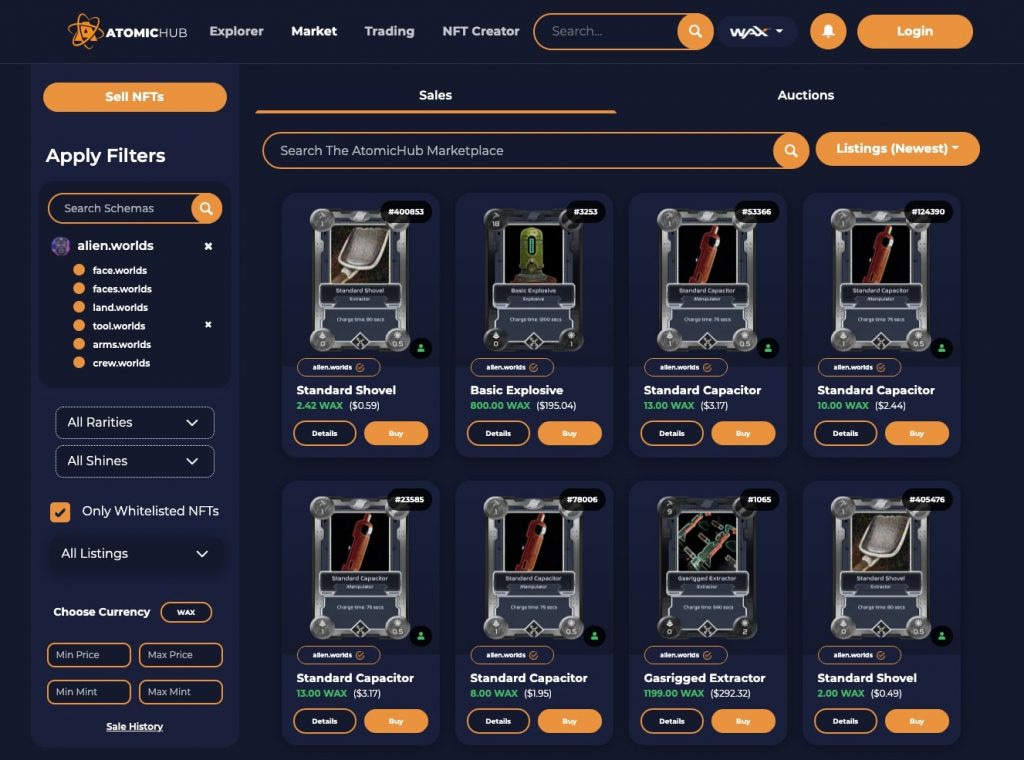Click the alien.worlds verified badge on Basic Explosive
The image size is (1024, 760).
pyautogui.click(x=512, y=368)
